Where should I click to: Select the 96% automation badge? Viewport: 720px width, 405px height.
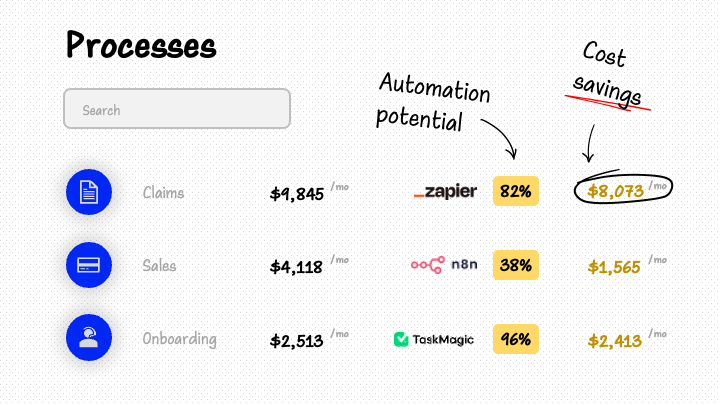(x=516, y=339)
